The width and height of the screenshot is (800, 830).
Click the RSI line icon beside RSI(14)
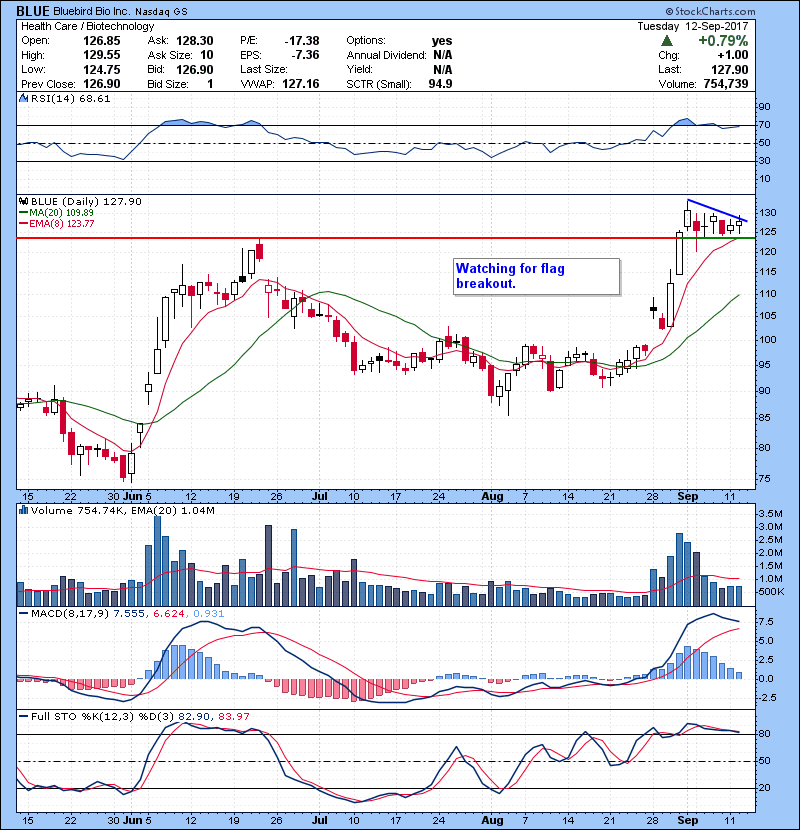23,98
